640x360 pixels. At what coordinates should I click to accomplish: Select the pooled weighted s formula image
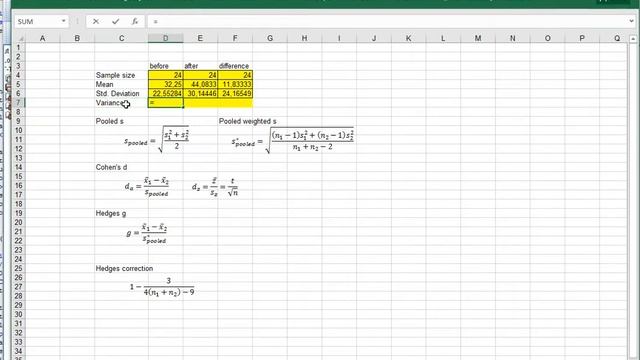[293, 140]
